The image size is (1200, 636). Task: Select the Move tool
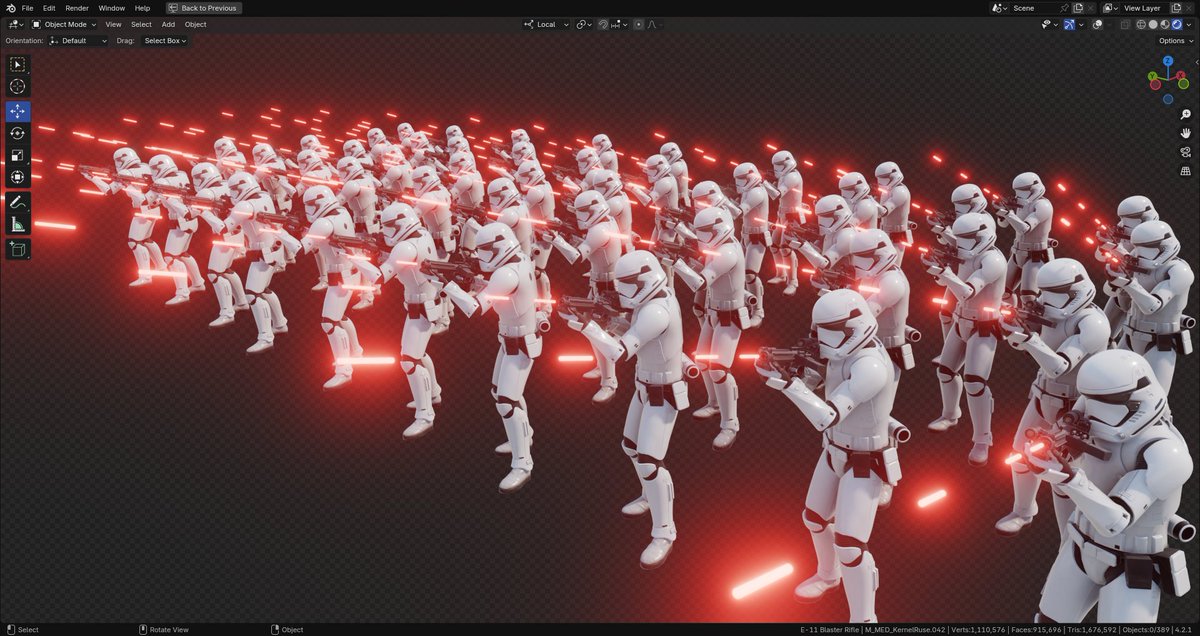click(x=18, y=111)
